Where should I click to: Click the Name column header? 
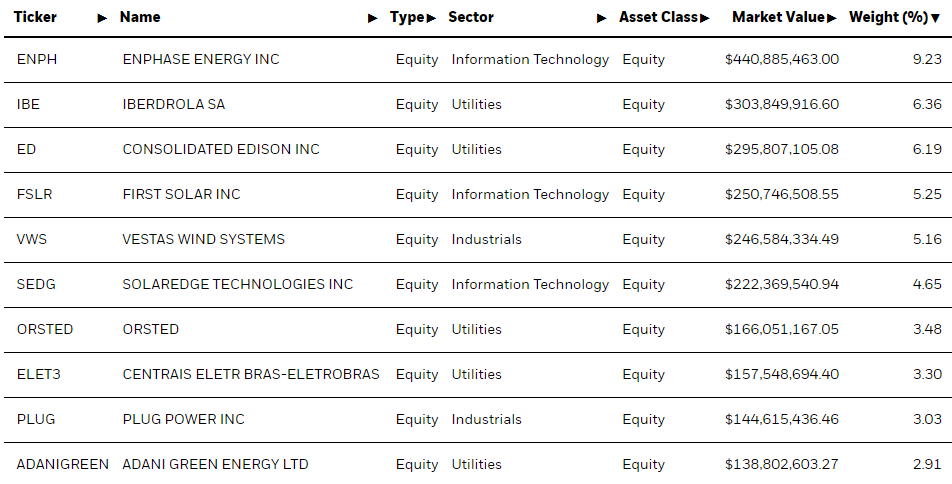click(140, 17)
